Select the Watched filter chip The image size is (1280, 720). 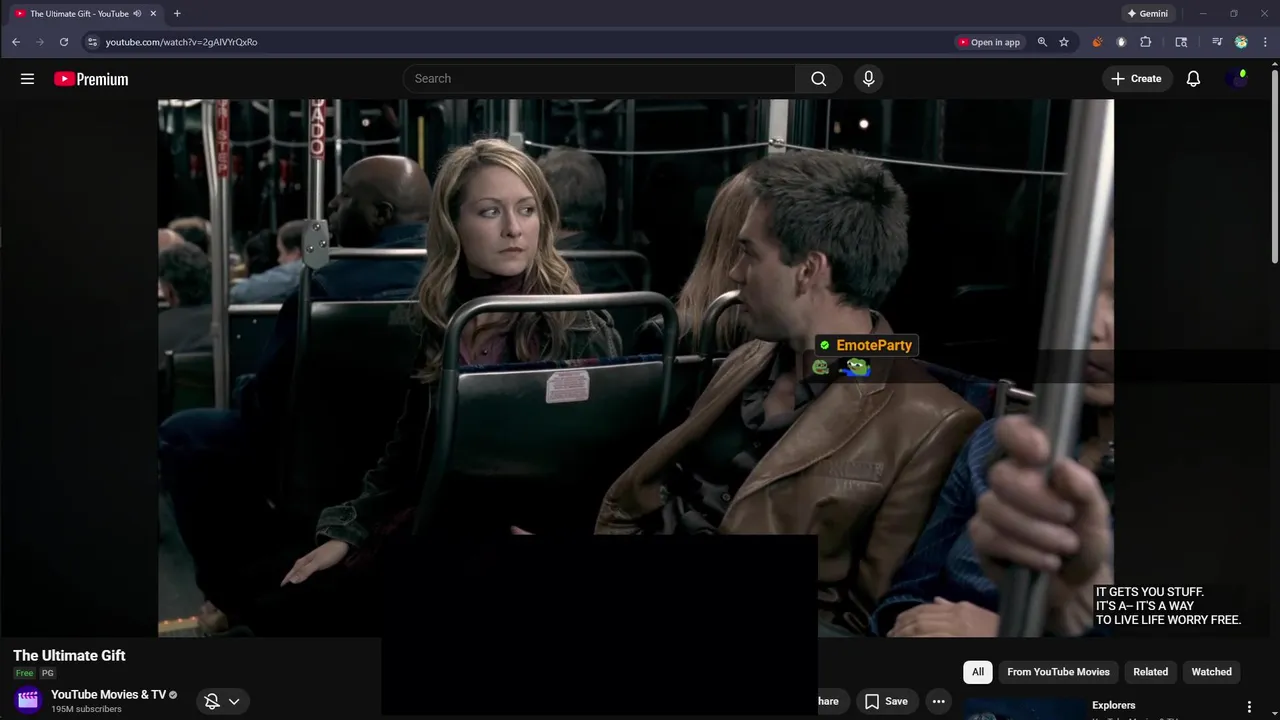pyautogui.click(x=1211, y=672)
